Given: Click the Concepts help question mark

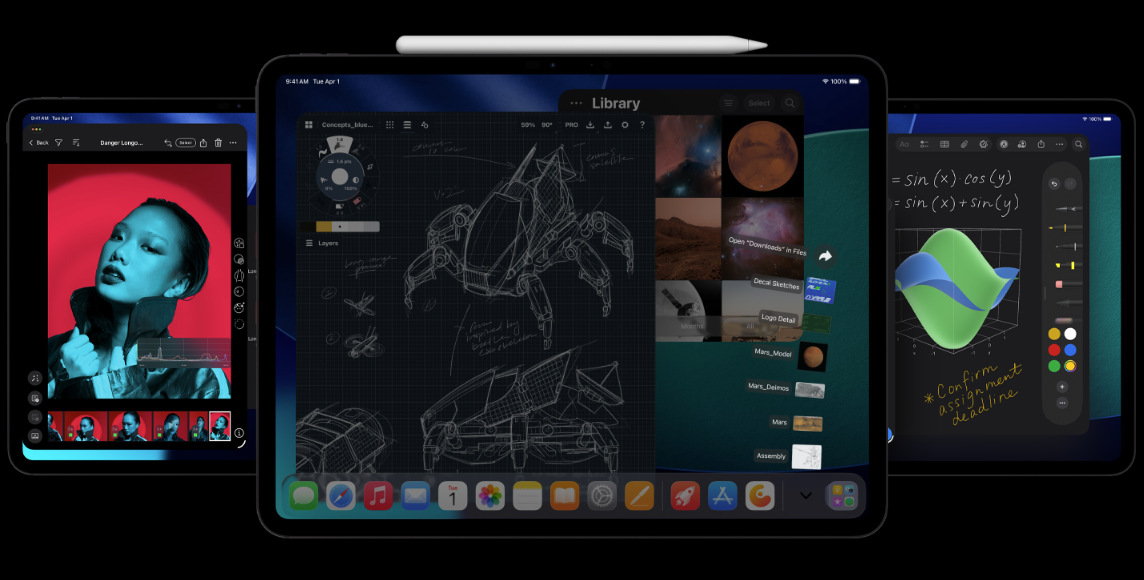Looking at the screenshot, I should pos(642,125).
